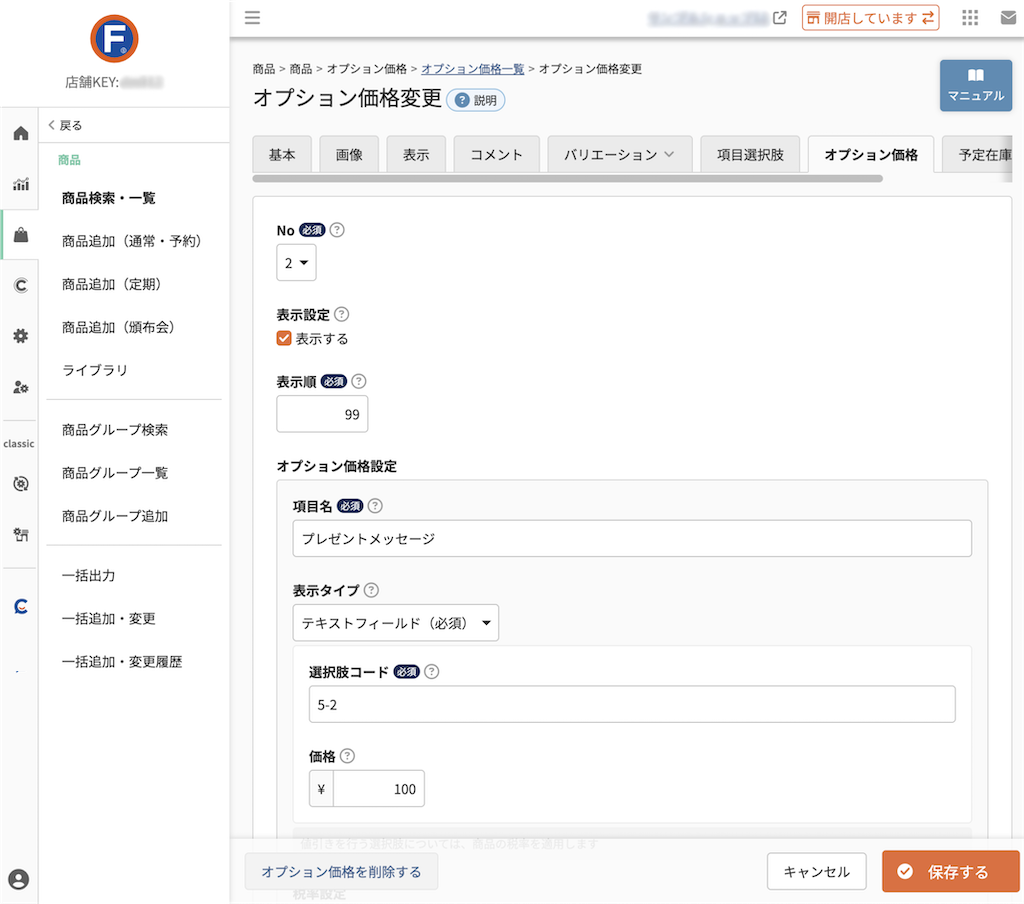Open 商品グループ追加 menu item
This screenshot has width=1024, height=904.
[115, 516]
